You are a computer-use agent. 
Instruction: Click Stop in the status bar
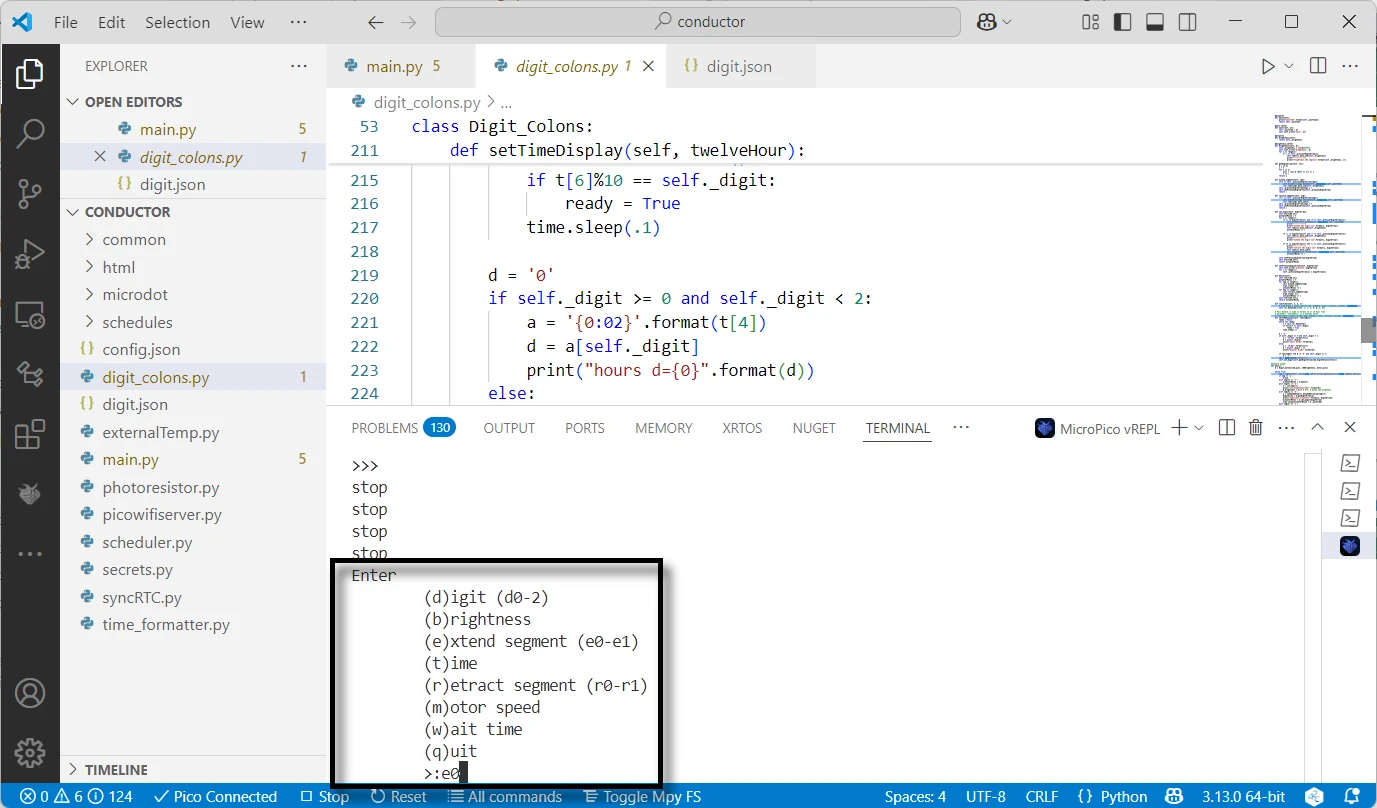click(x=325, y=797)
